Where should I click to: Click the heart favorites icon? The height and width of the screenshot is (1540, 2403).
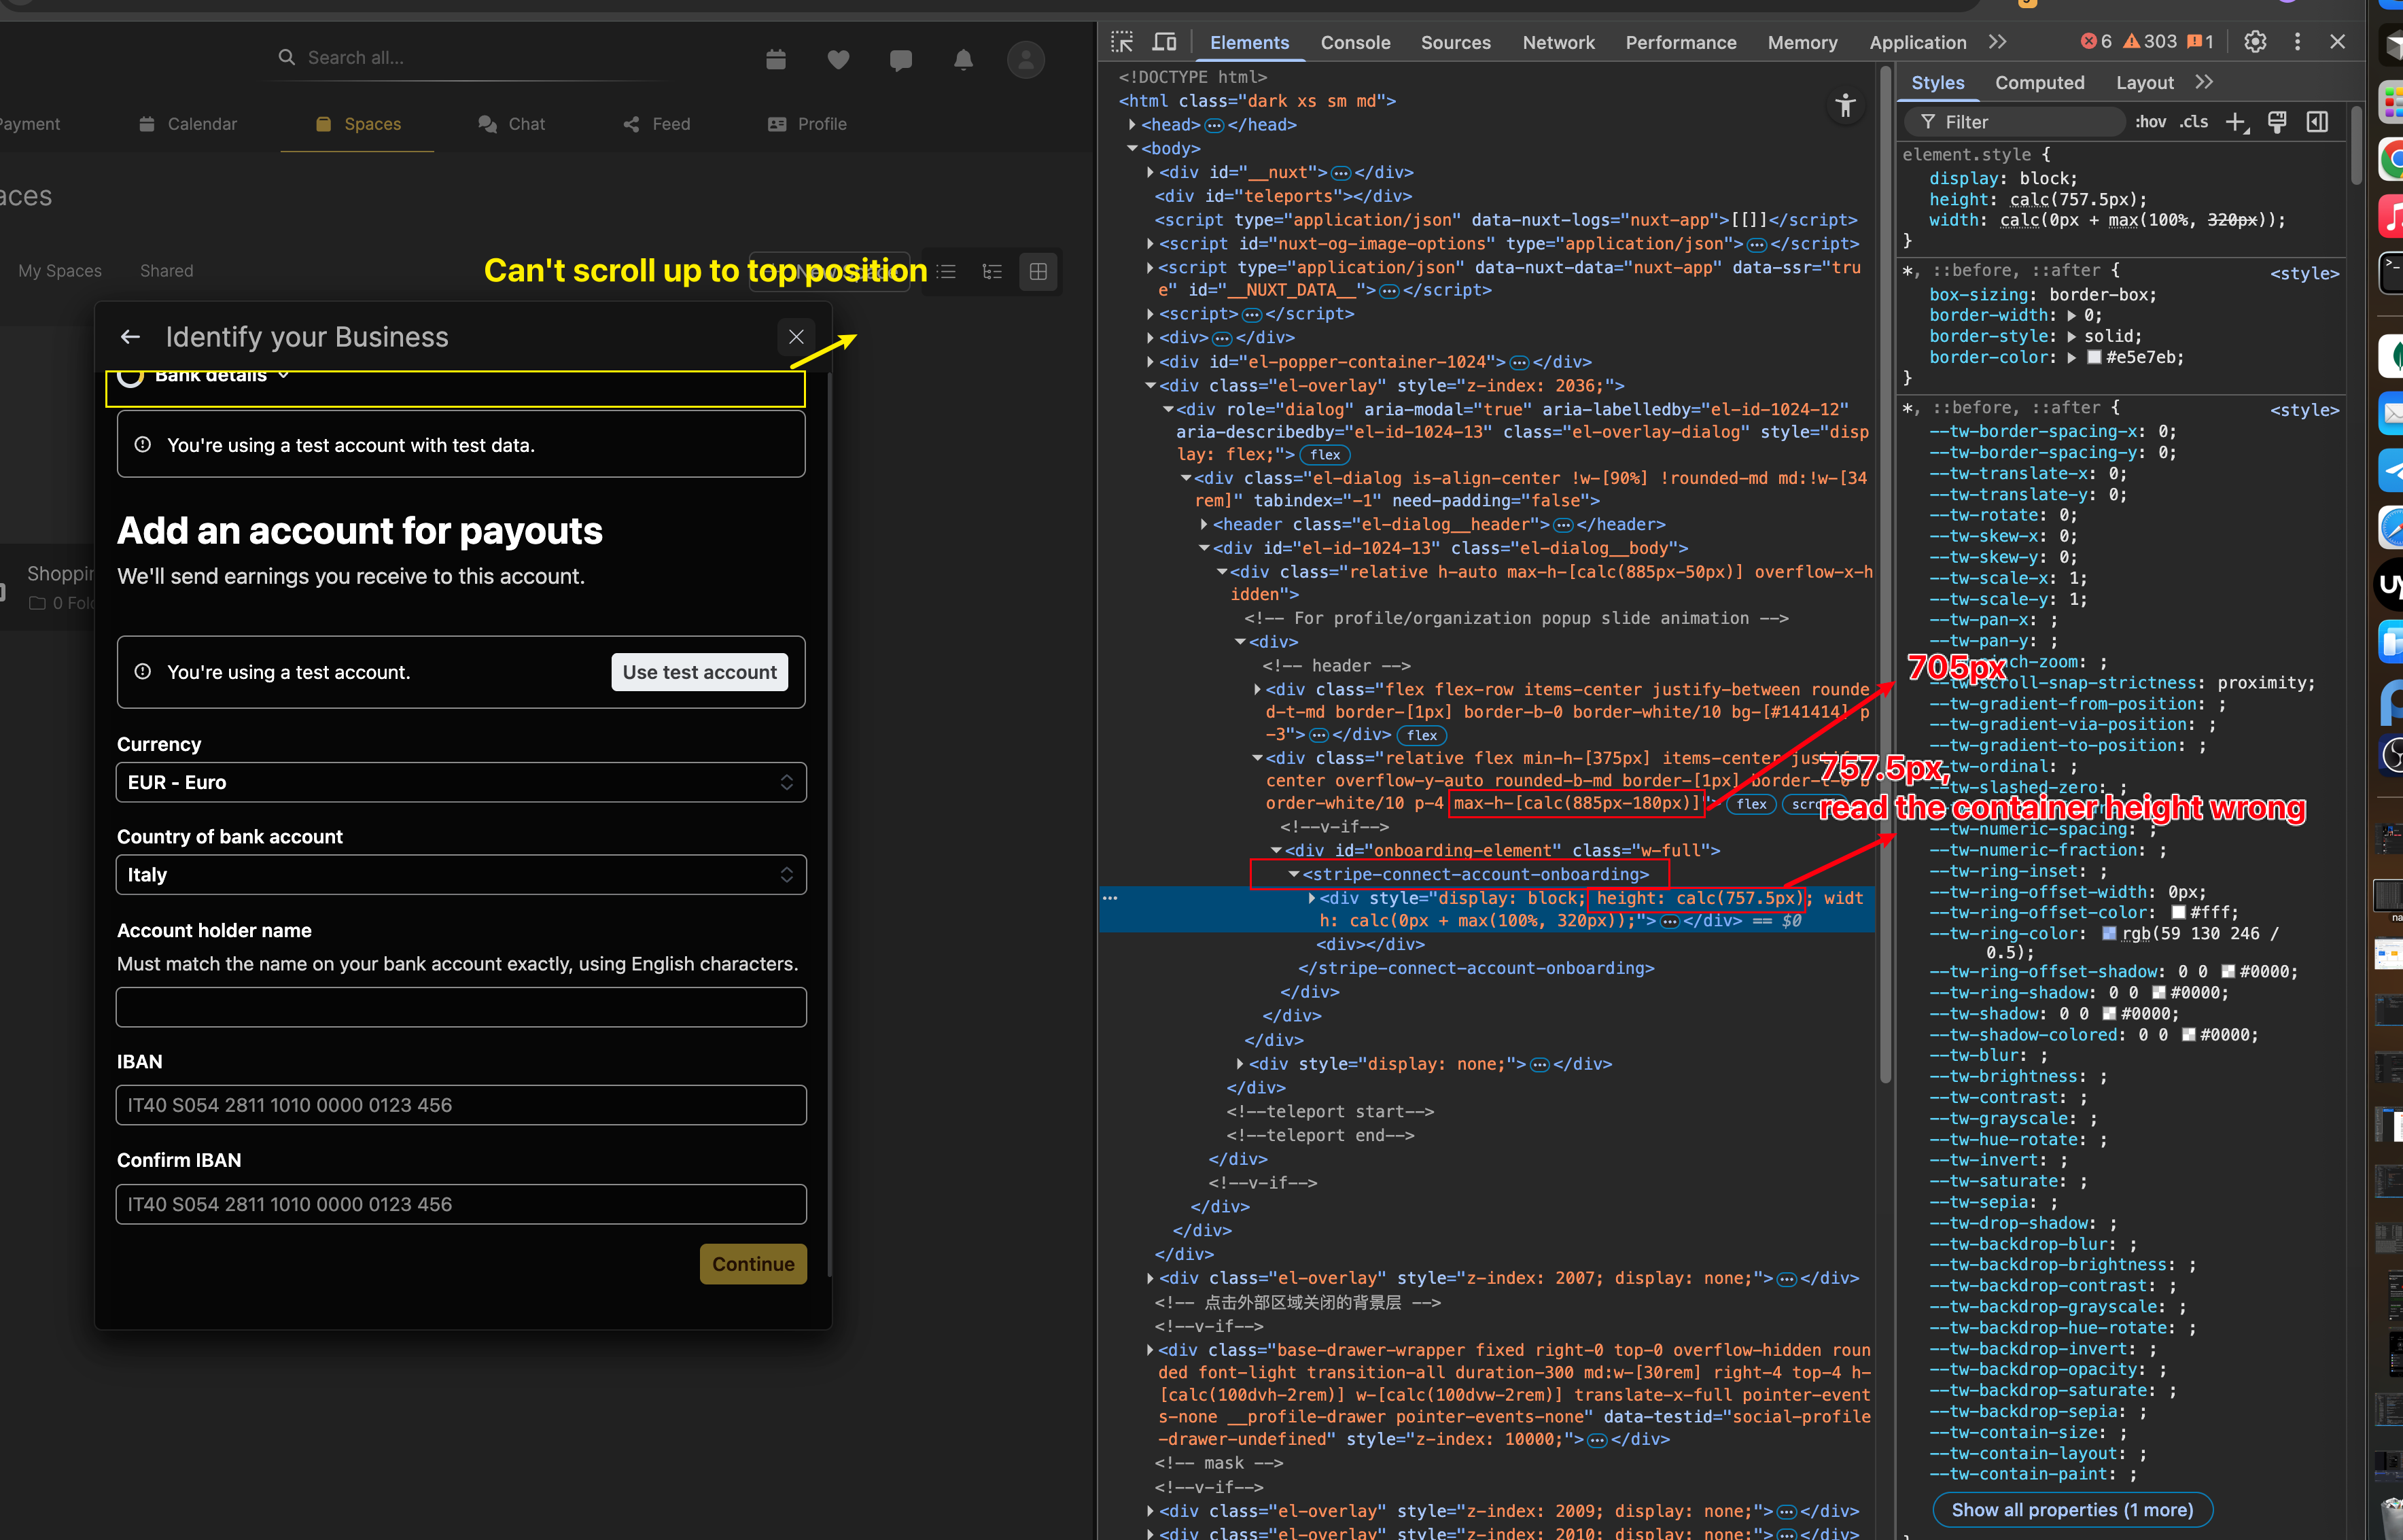click(x=838, y=60)
